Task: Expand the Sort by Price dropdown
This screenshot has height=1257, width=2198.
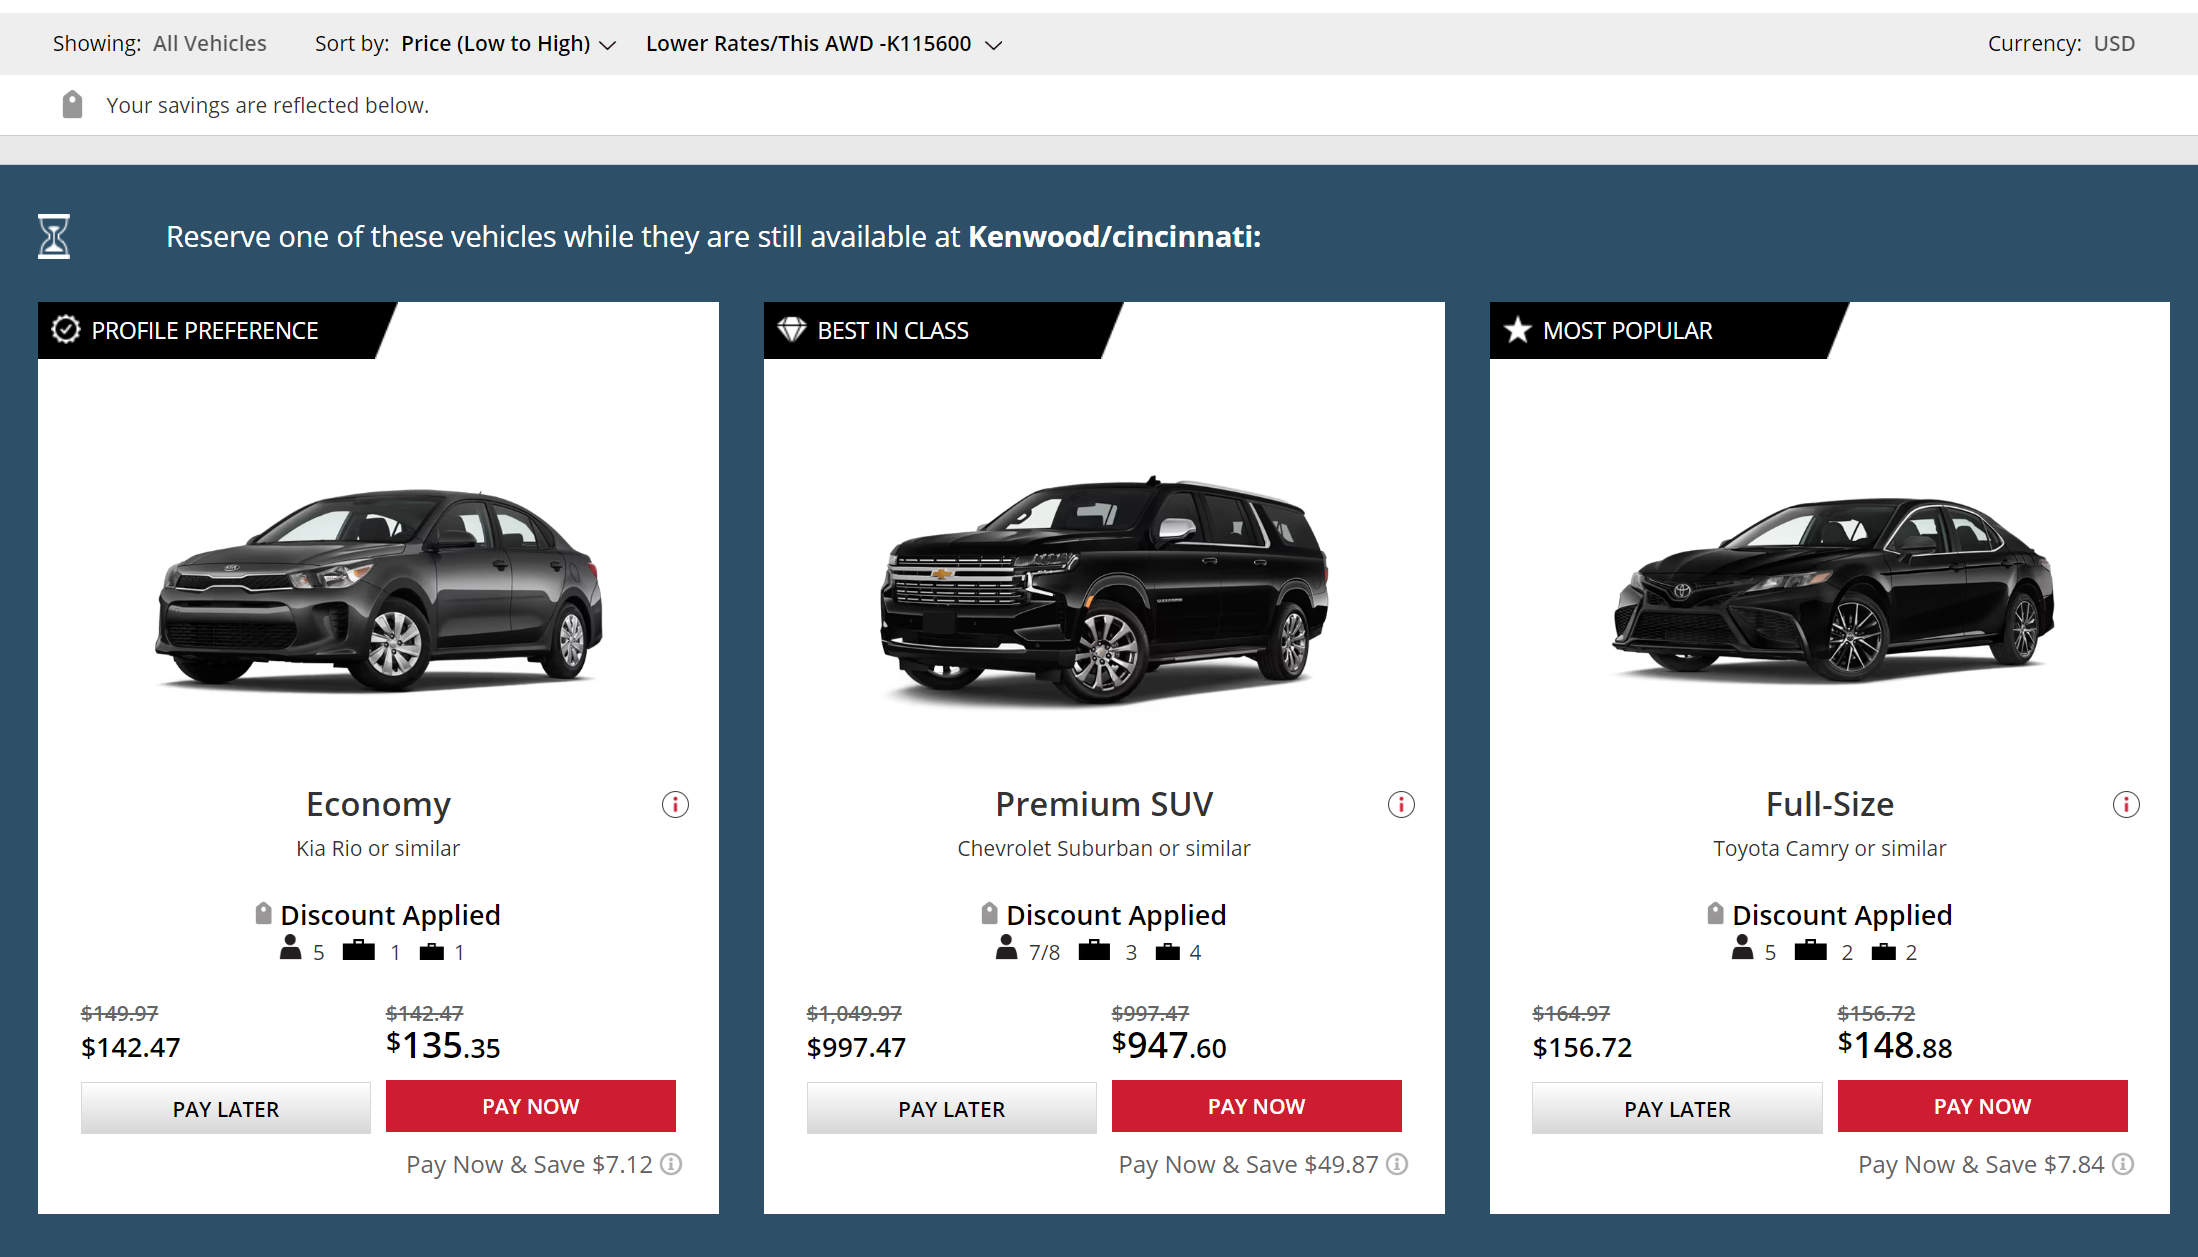Action: point(508,44)
